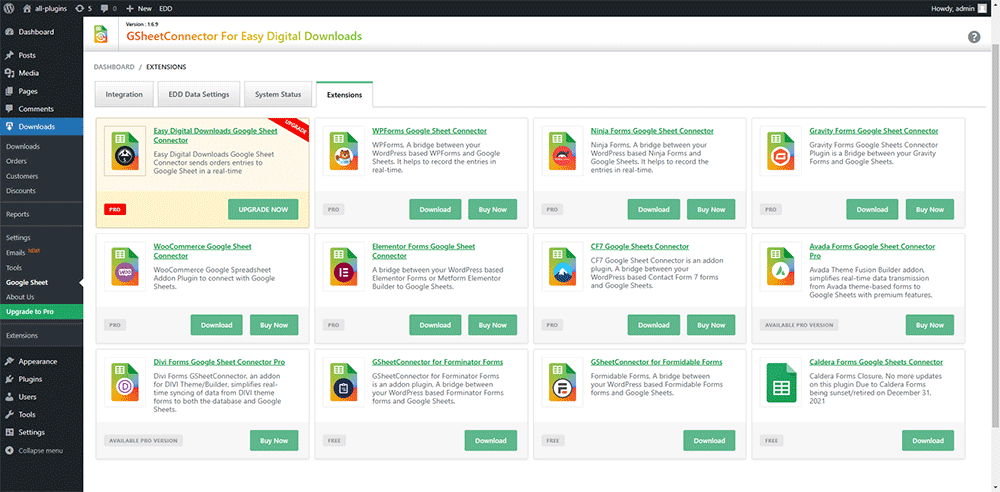This screenshot has height=492, width=1000.
Task: Click the Formidable Forms connector icon
Action: pyautogui.click(x=562, y=382)
